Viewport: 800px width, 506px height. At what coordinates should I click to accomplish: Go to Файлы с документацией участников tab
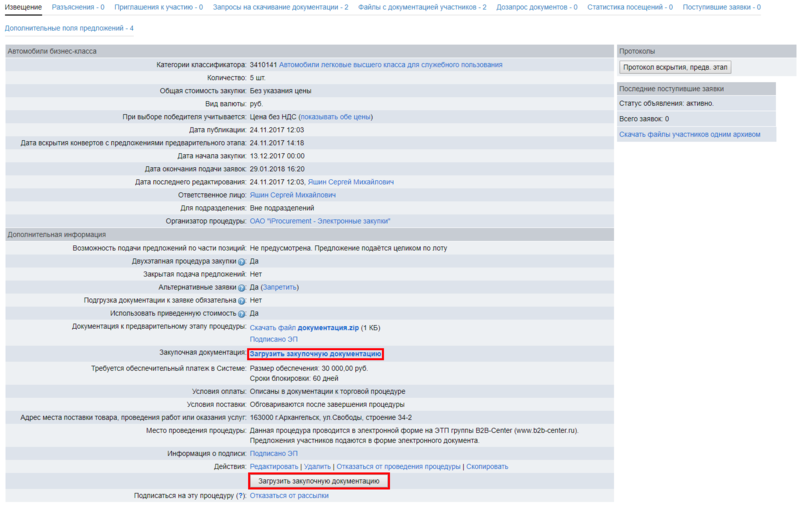coord(422,8)
